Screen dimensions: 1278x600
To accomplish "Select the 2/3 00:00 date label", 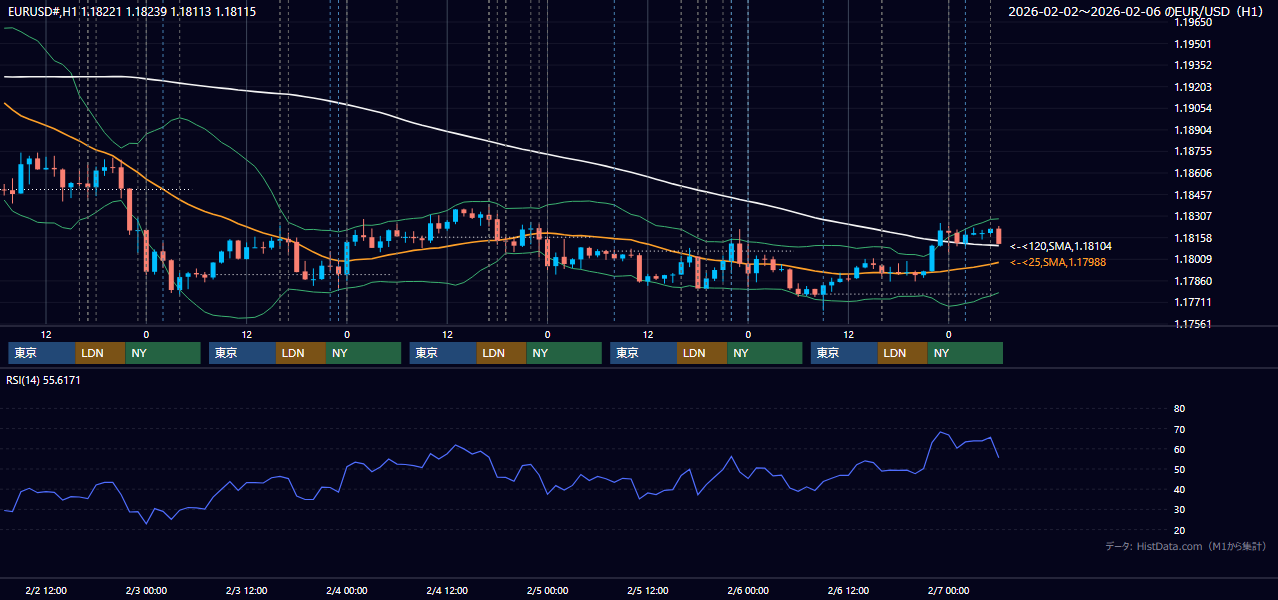I will click(146, 591).
